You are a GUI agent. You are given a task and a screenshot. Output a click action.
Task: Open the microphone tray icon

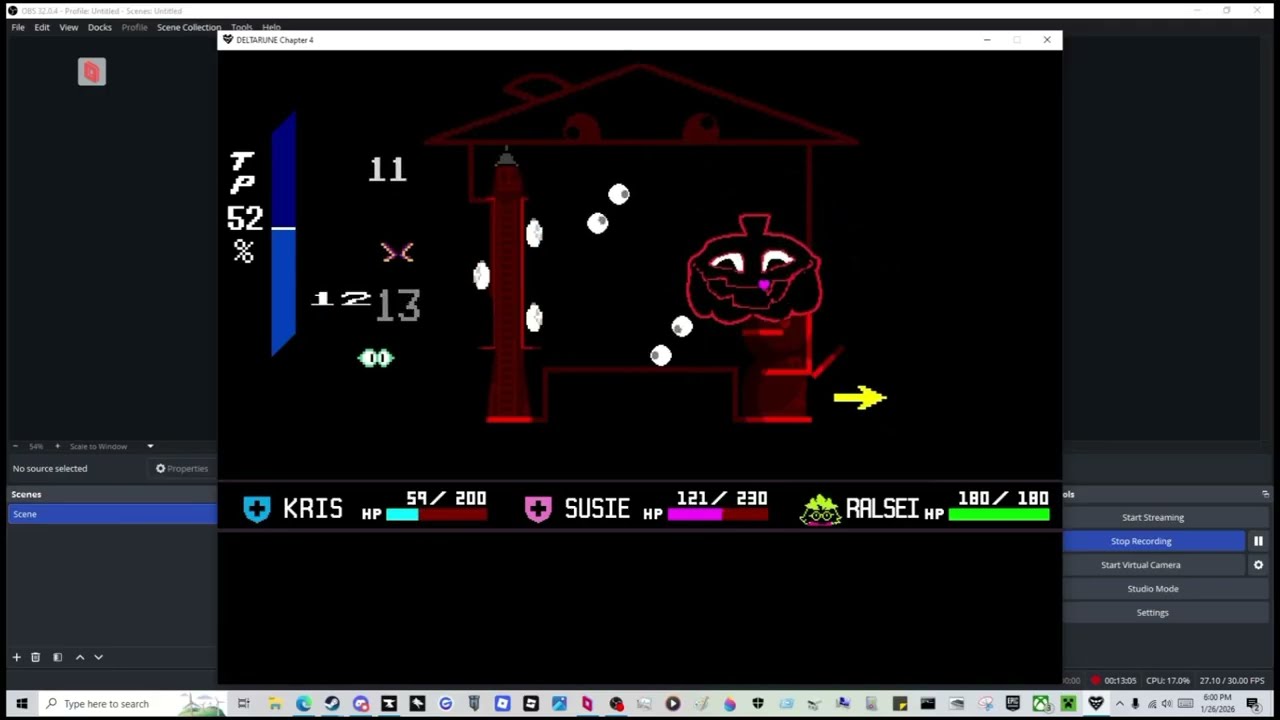pos(1135,704)
